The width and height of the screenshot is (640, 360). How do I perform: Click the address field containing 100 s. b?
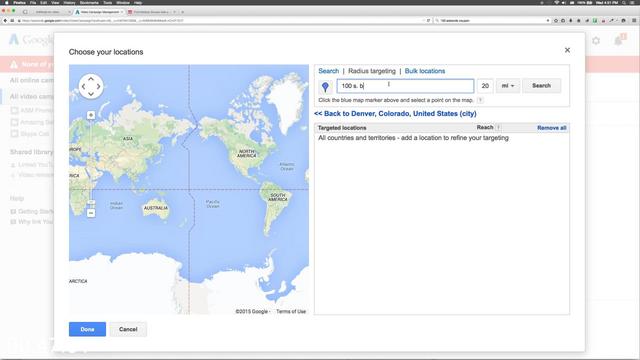click(x=405, y=86)
